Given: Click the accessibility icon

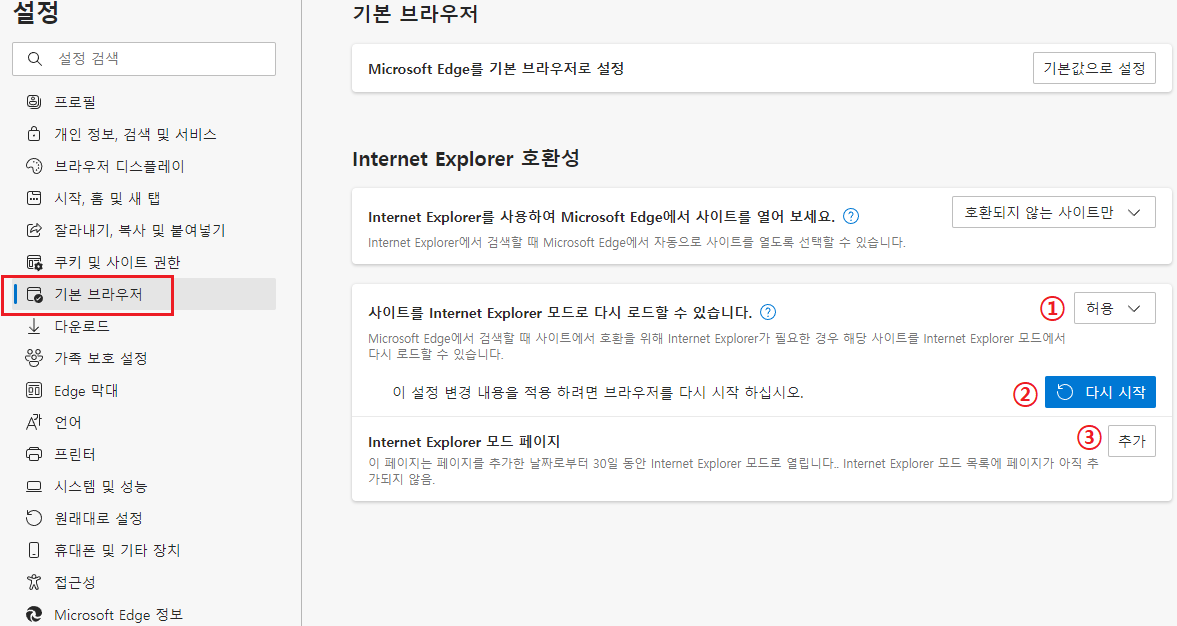Looking at the screenshot, I should pyautogui.click(x=34, y=582).
